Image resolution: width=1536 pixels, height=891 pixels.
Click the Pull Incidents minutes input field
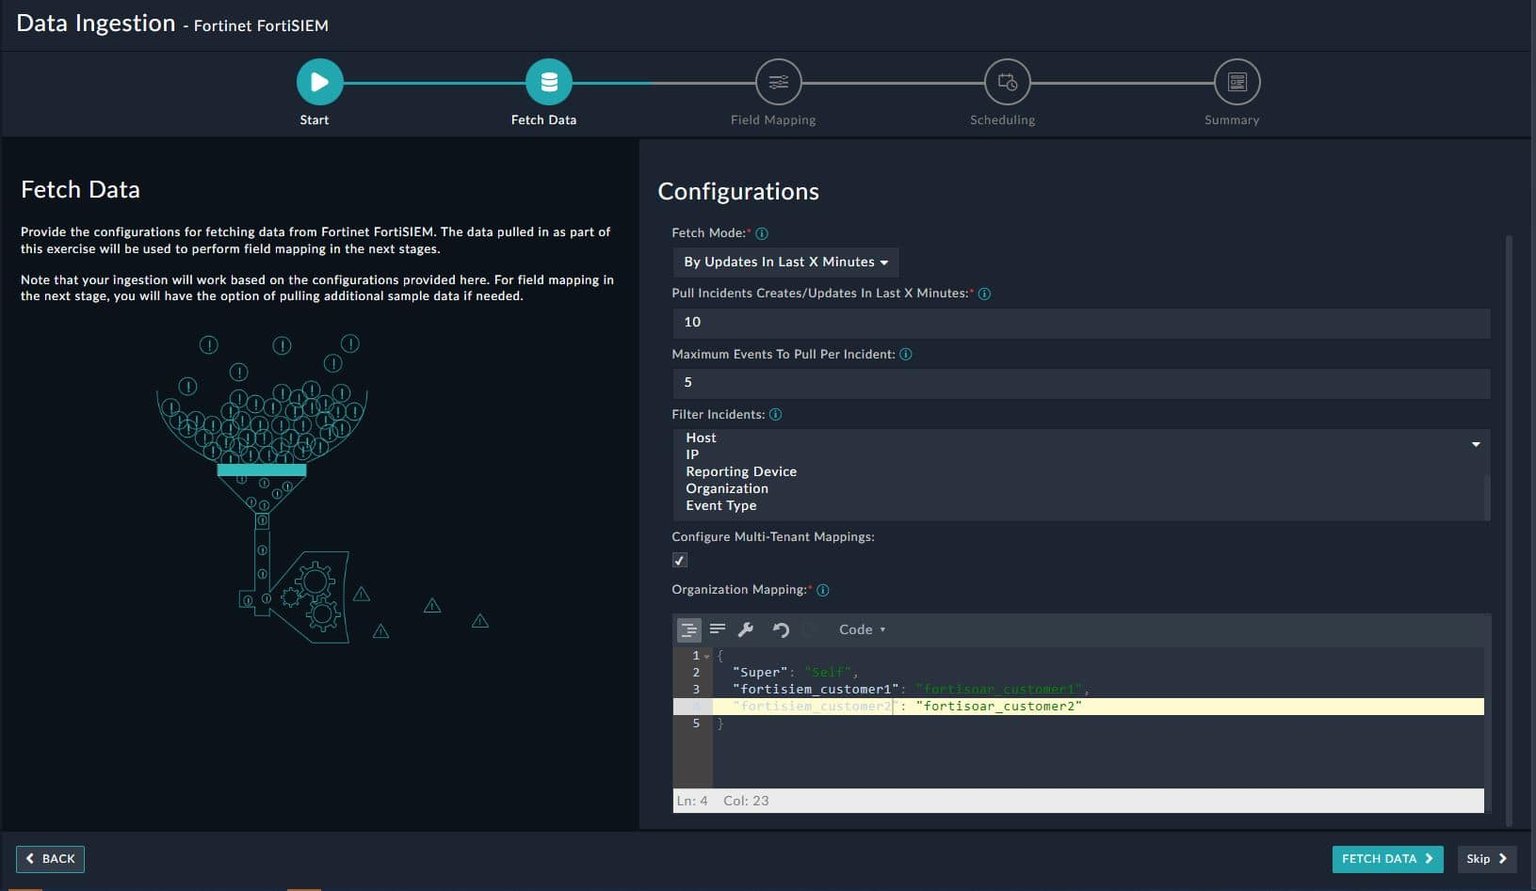(1080, 322)
